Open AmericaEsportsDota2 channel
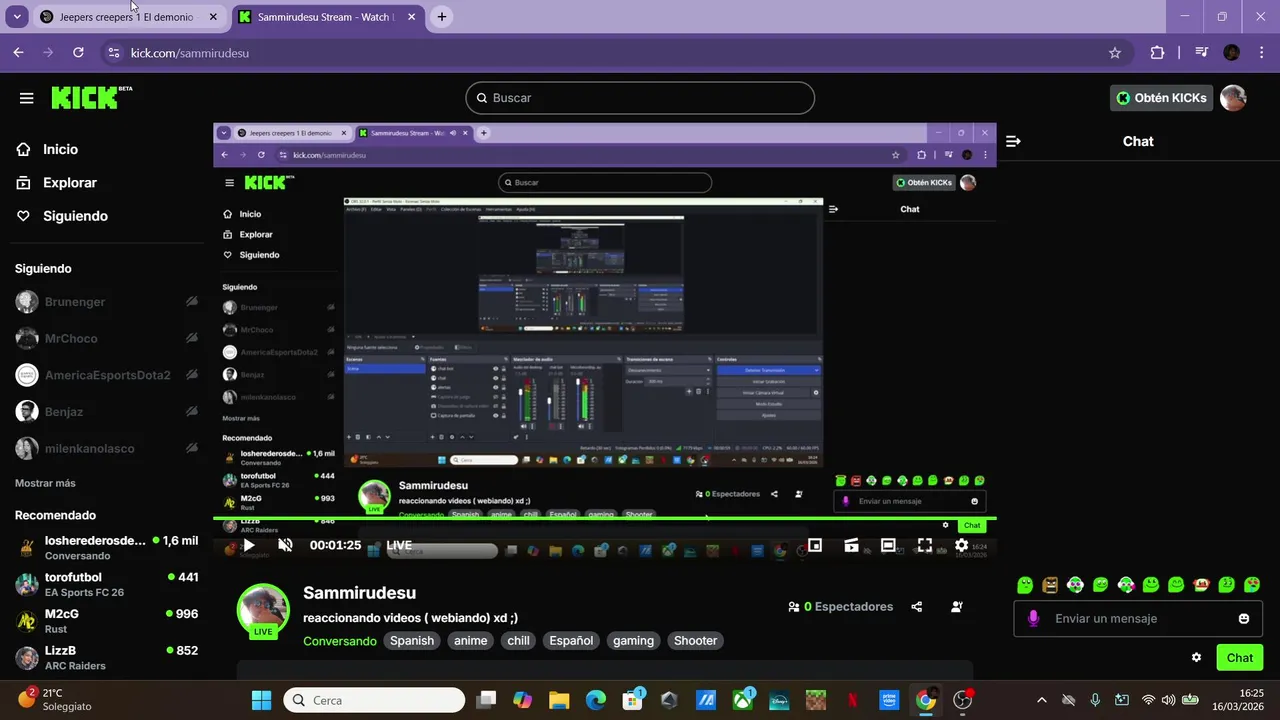 tap(107, 375)
